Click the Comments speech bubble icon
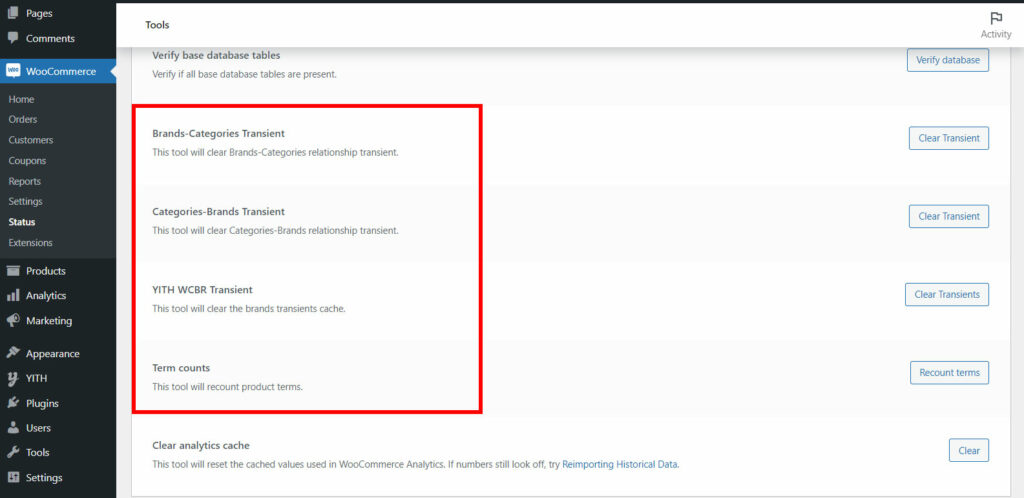This screenshot has width=1024, height=498. tap(13, 38)
